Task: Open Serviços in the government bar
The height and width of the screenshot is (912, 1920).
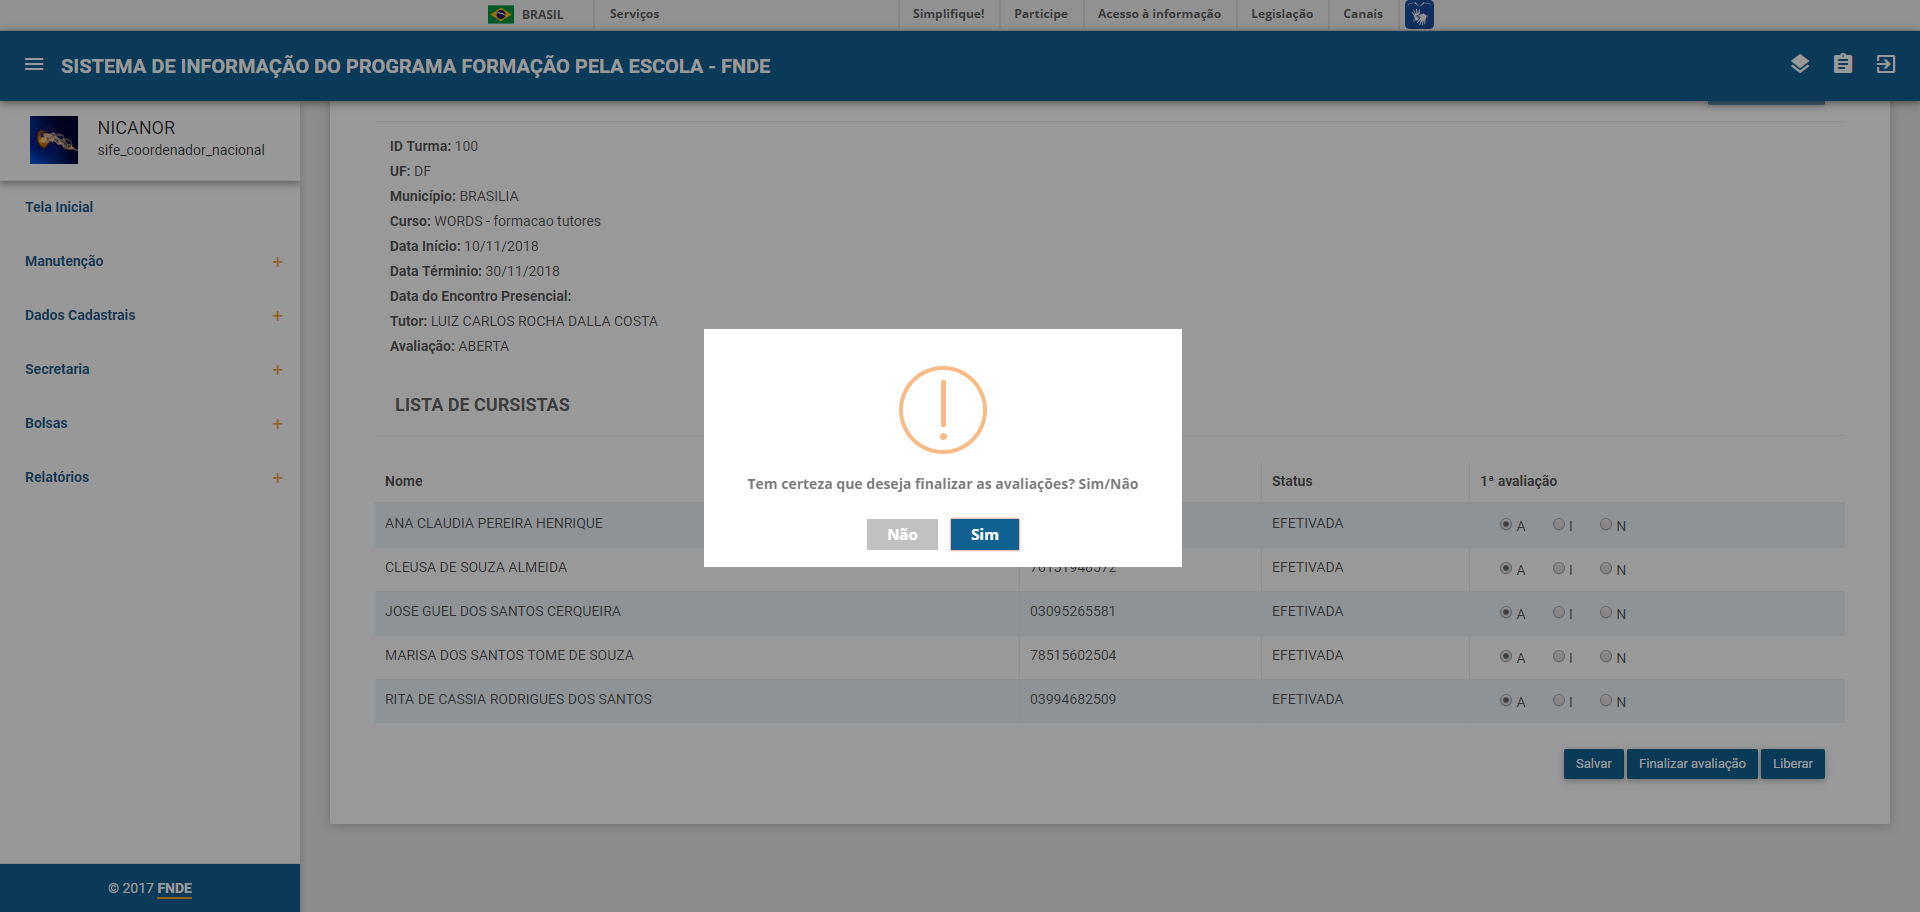Action: coord(634,14)
